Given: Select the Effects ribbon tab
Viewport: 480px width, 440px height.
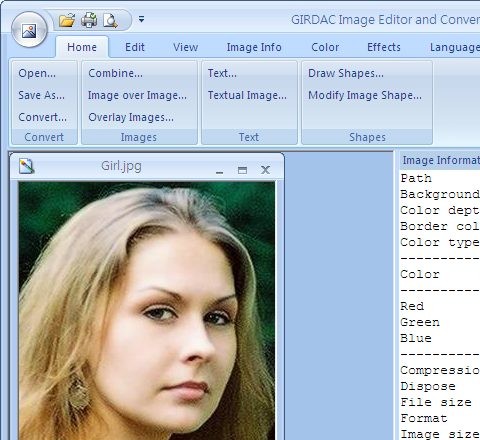Looking at the screenshot, I should pyautogui.click(x=384, y=47).
